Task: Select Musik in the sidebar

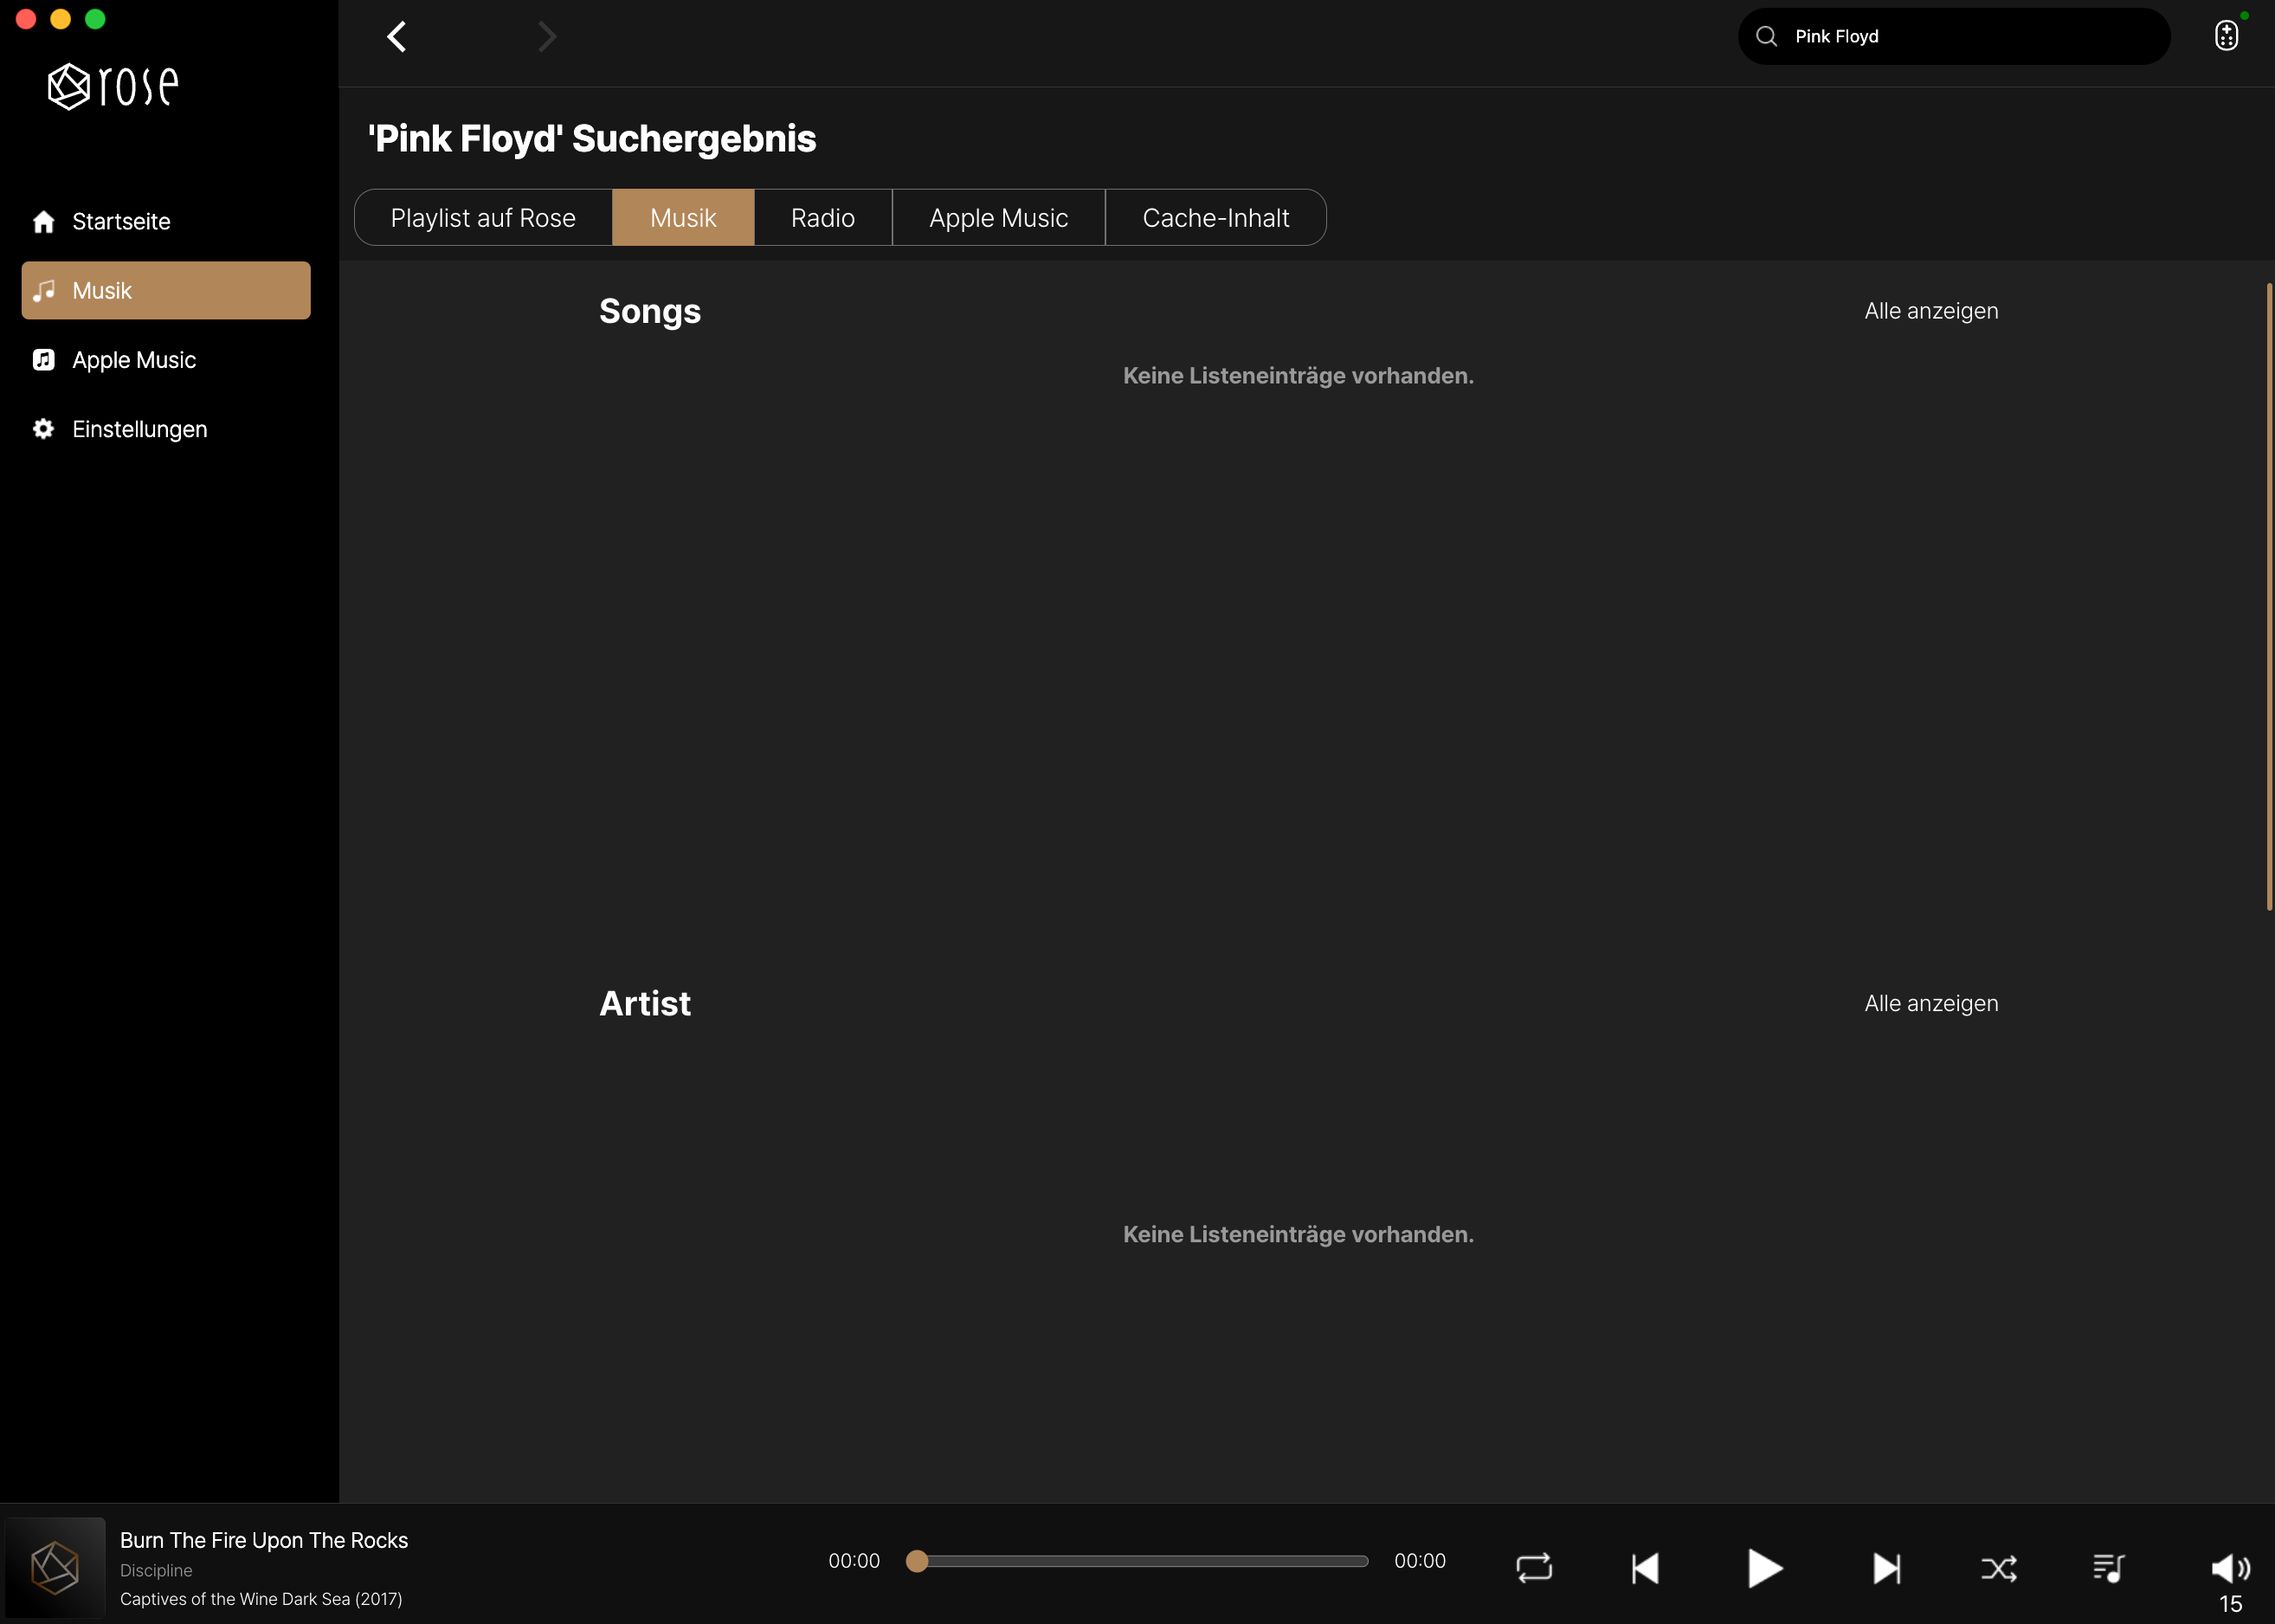Action: pos(166,291)
